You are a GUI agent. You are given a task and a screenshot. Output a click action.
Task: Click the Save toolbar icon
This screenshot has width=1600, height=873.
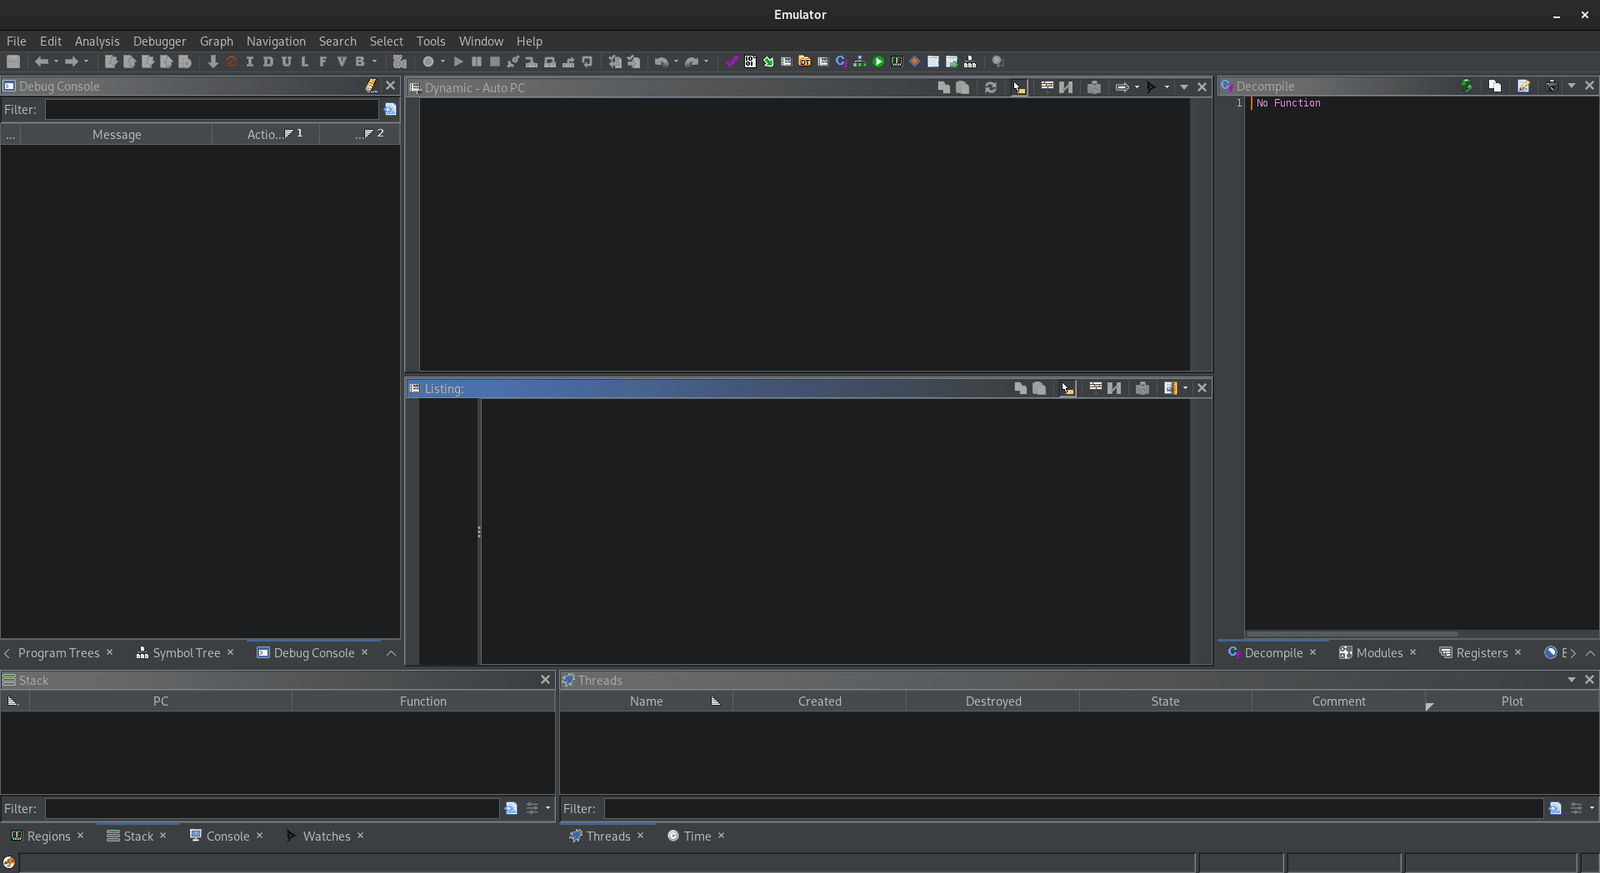[13, 62]
